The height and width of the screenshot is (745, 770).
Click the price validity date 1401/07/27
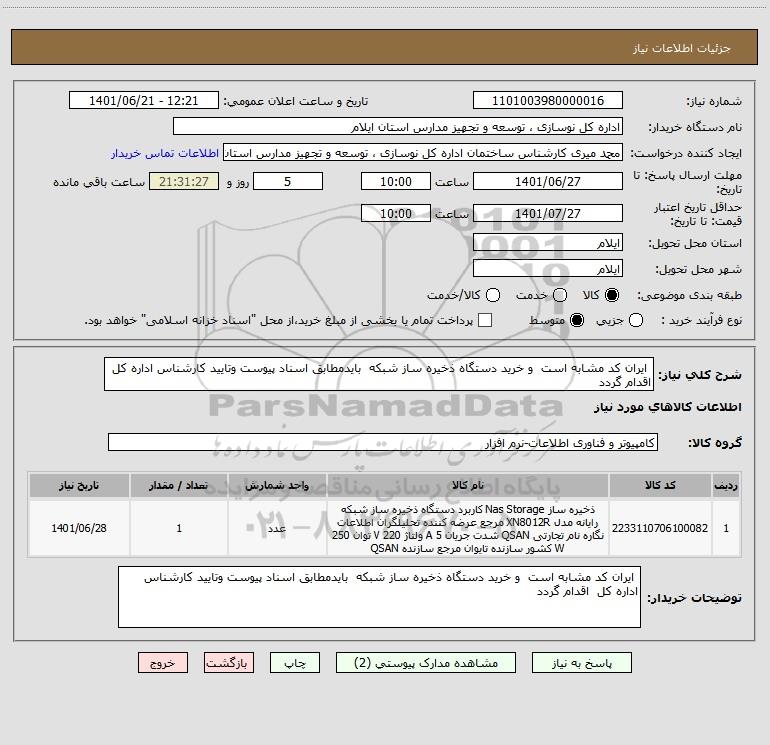[x=548, y=213]
